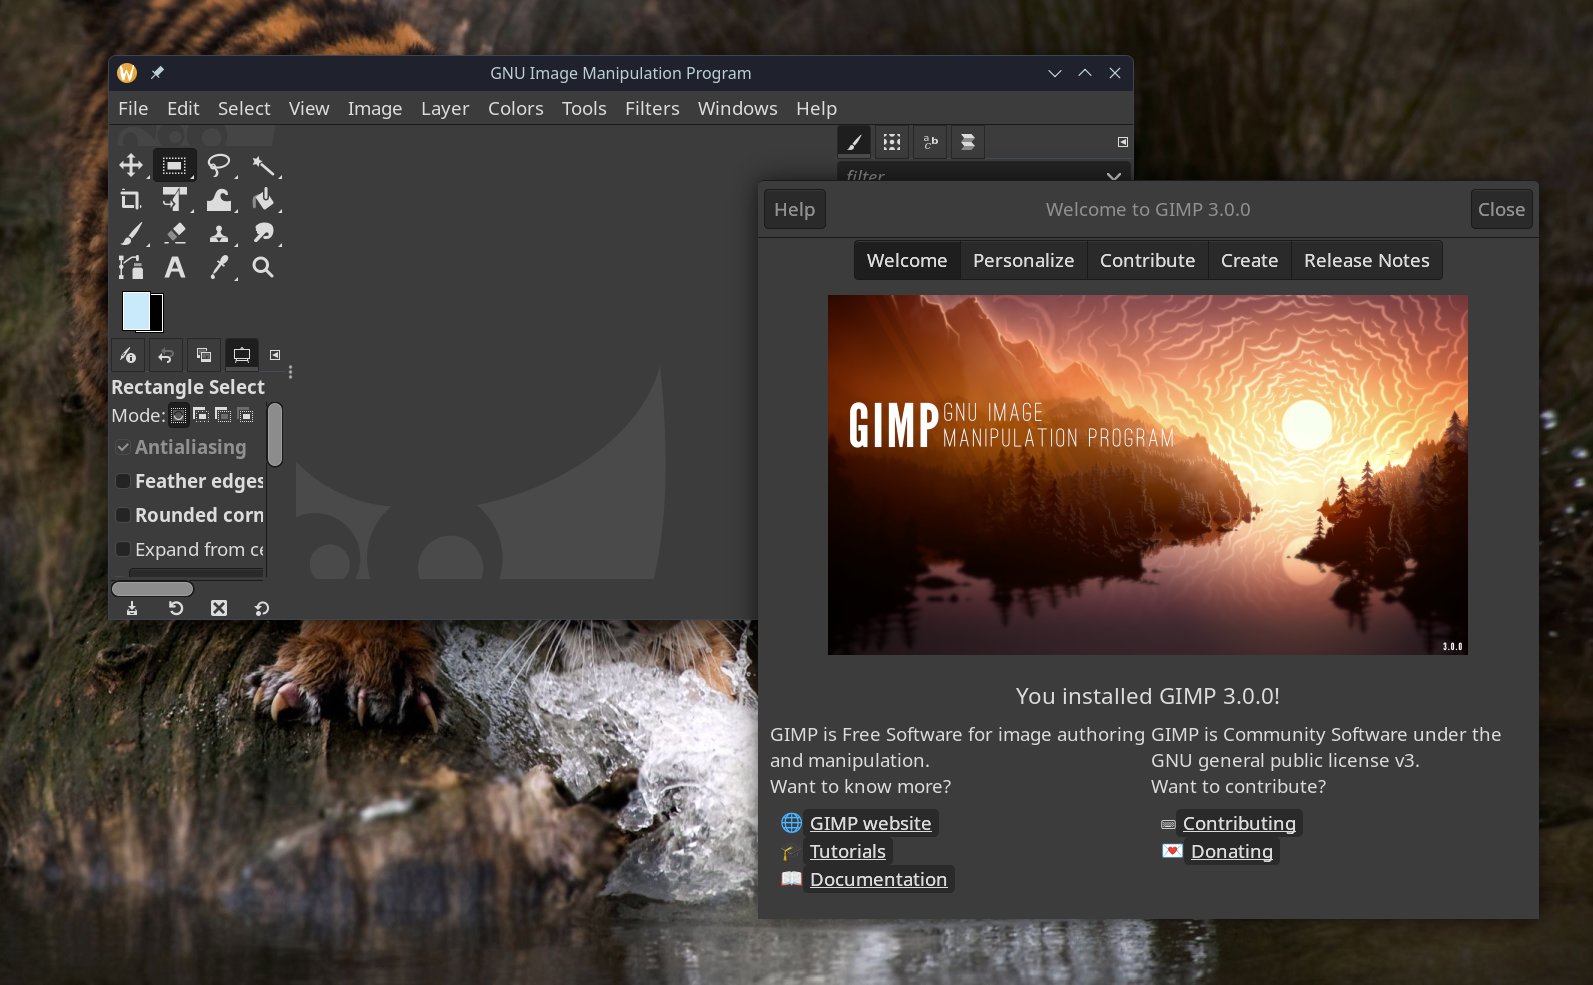The height and width of the screenshot is (985, 1593).
Task: Open the tool options tab configuration menu
Action: click(275, 355)
